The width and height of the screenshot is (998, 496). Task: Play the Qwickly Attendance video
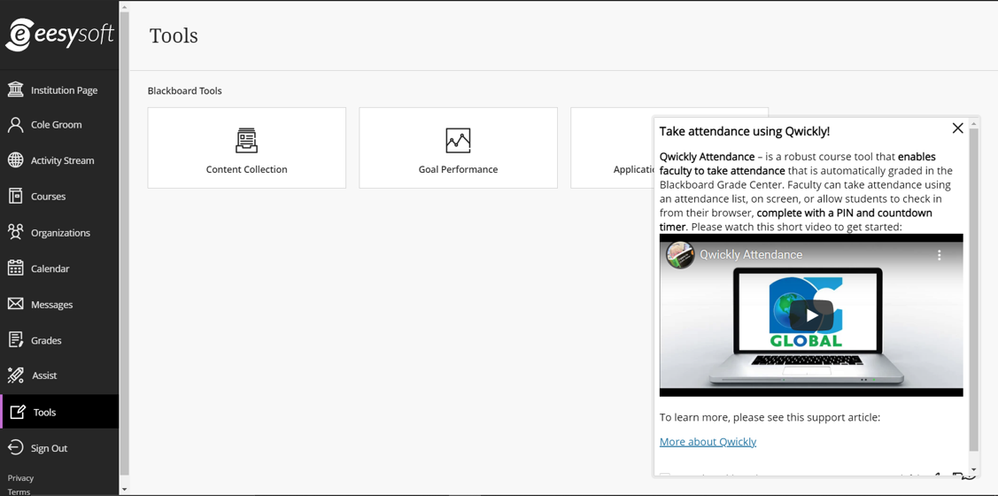pos(812,315)
